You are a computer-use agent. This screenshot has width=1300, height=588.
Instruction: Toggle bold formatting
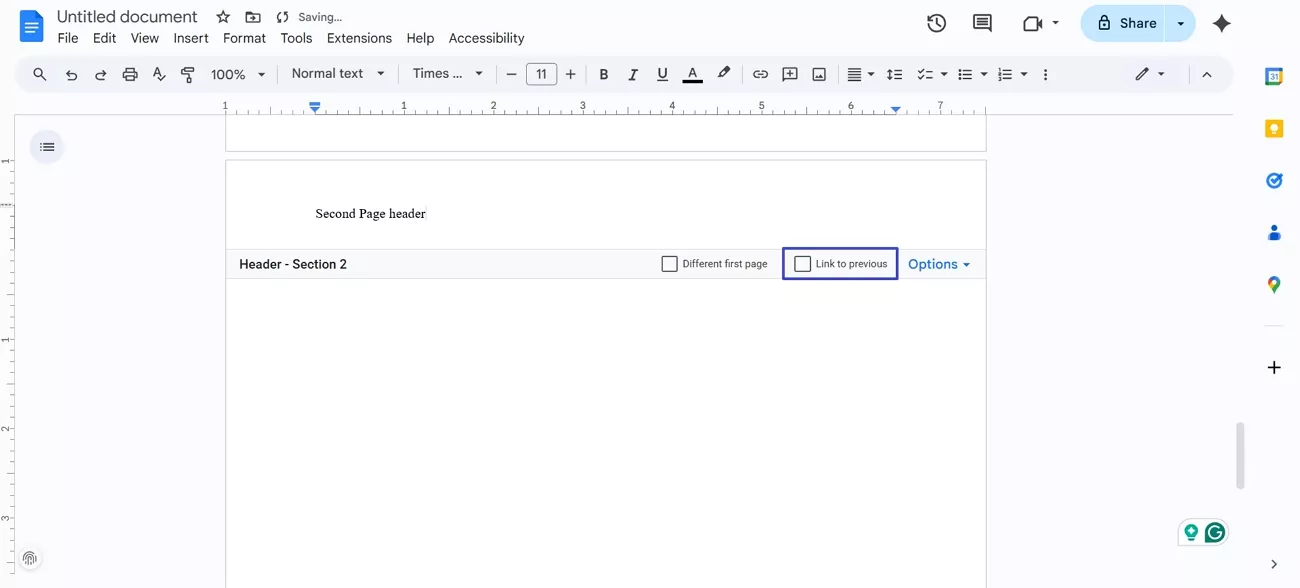(x=604, y=73)
